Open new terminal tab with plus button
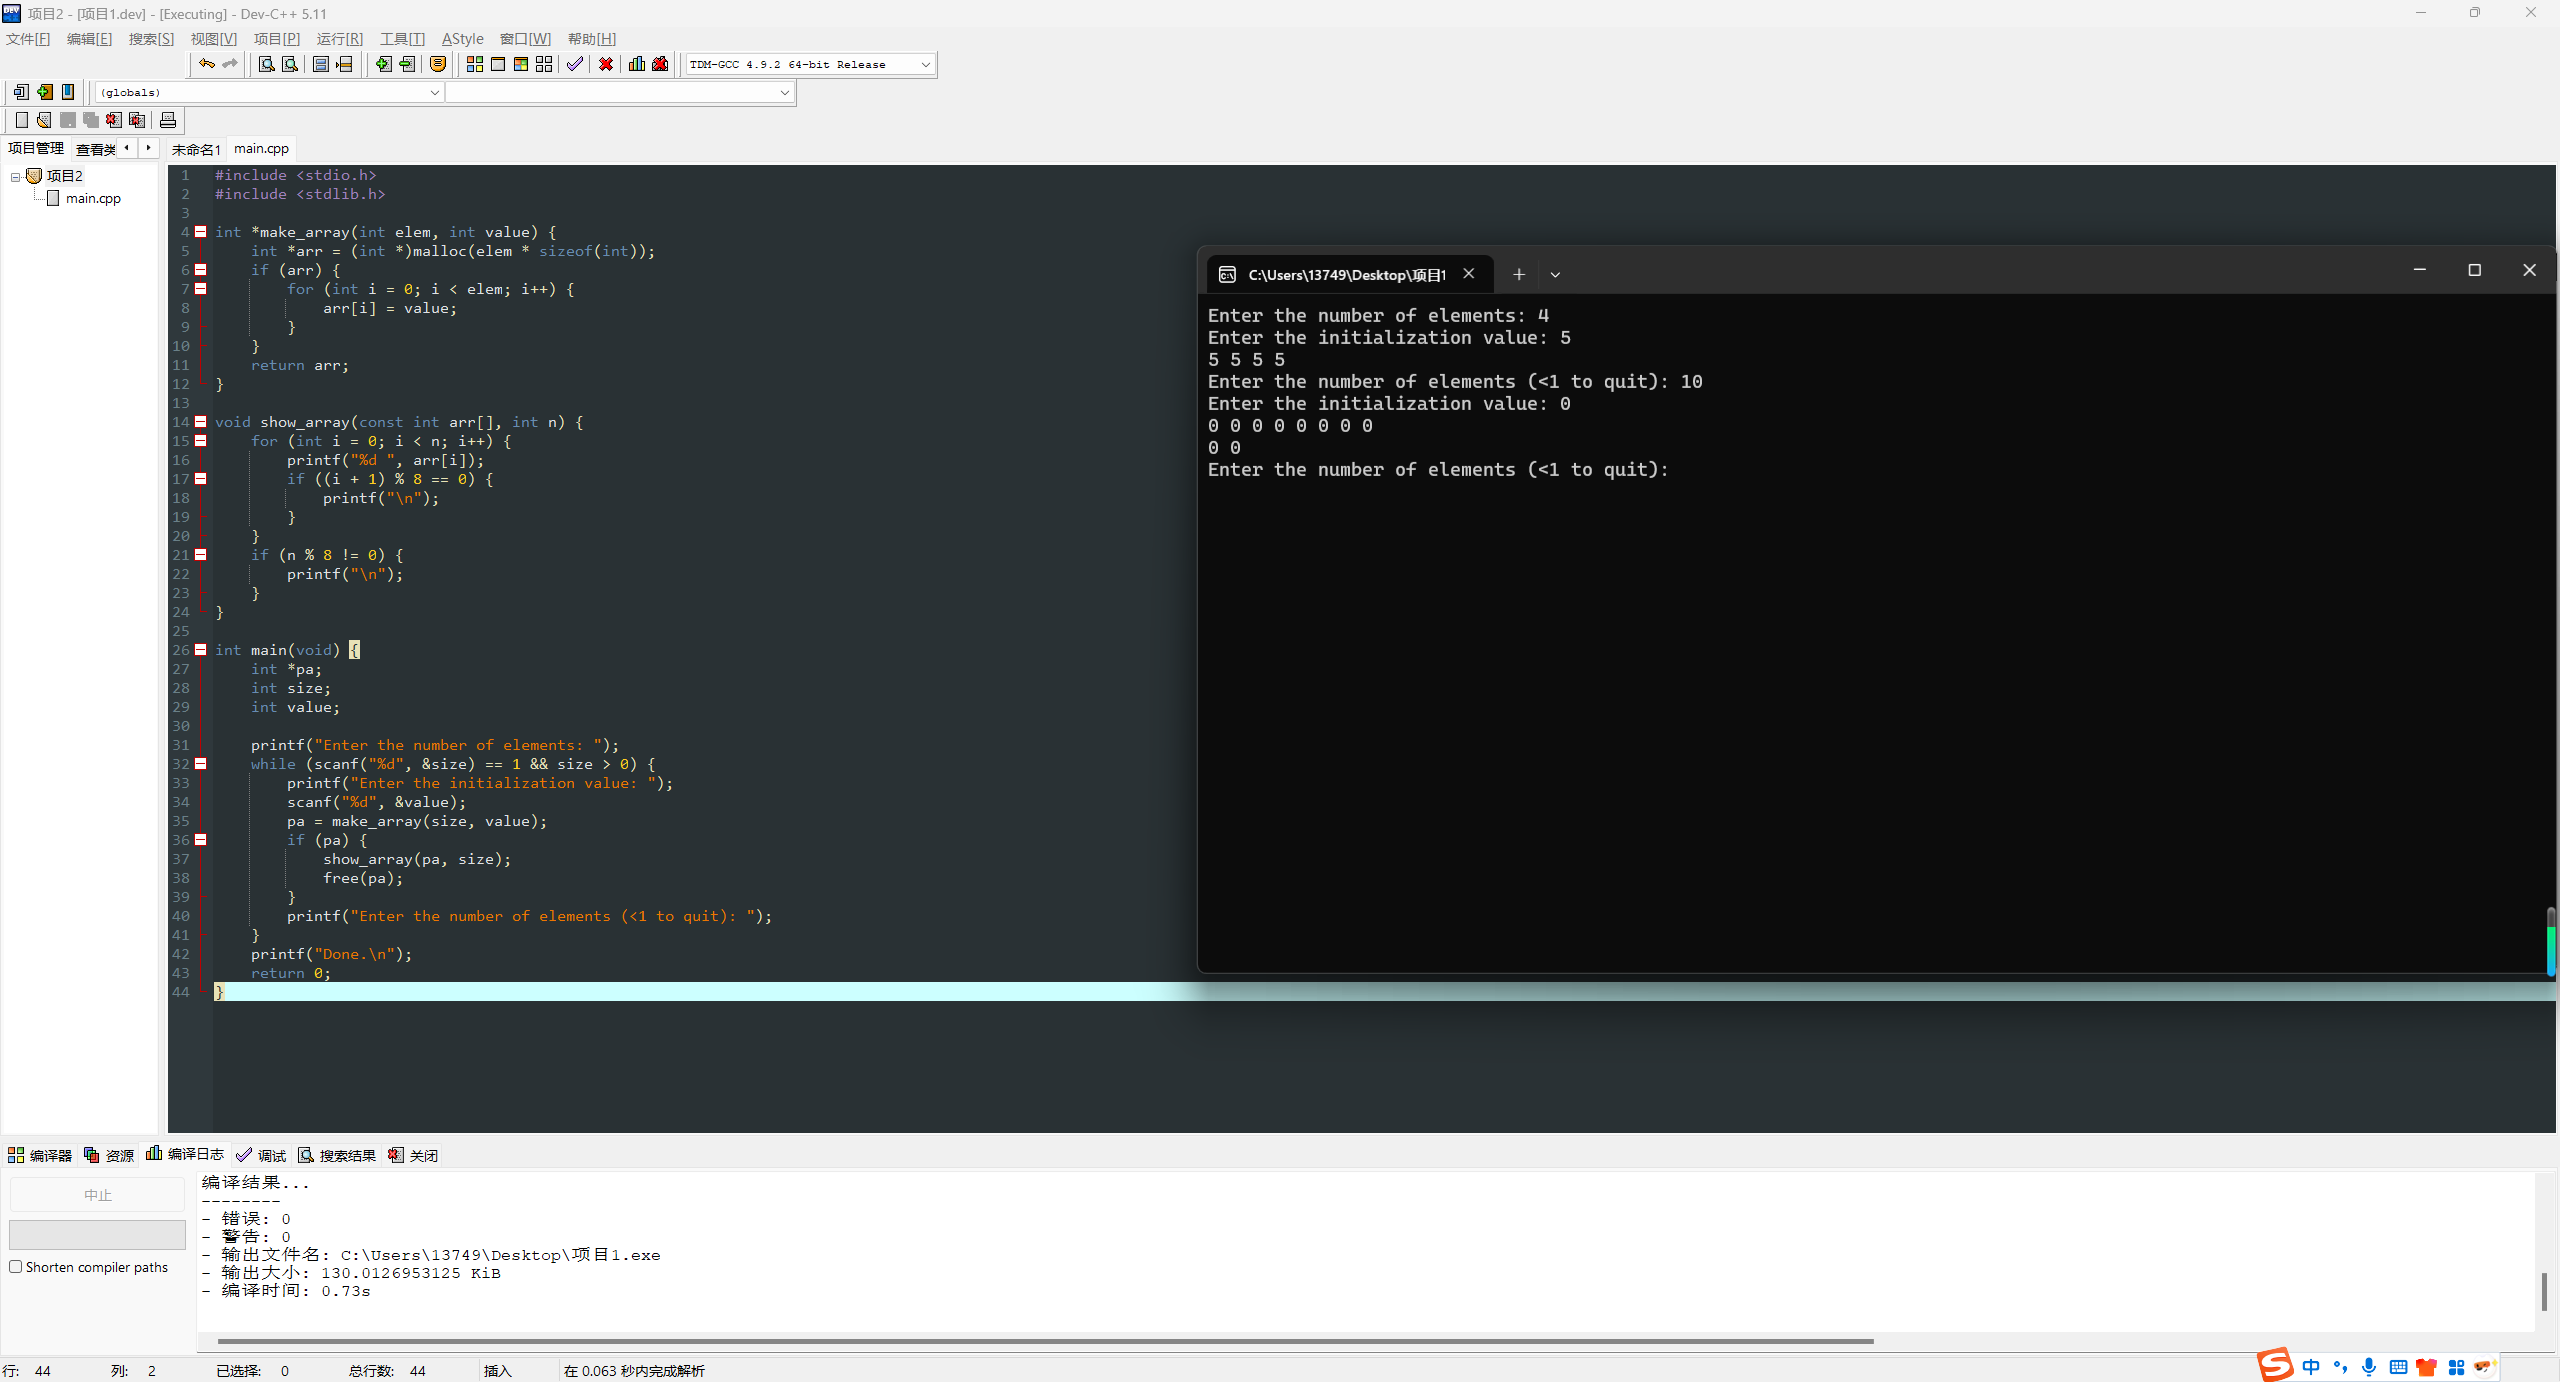Viewport: 2560px width, 1382px height. coord(1518,274)
